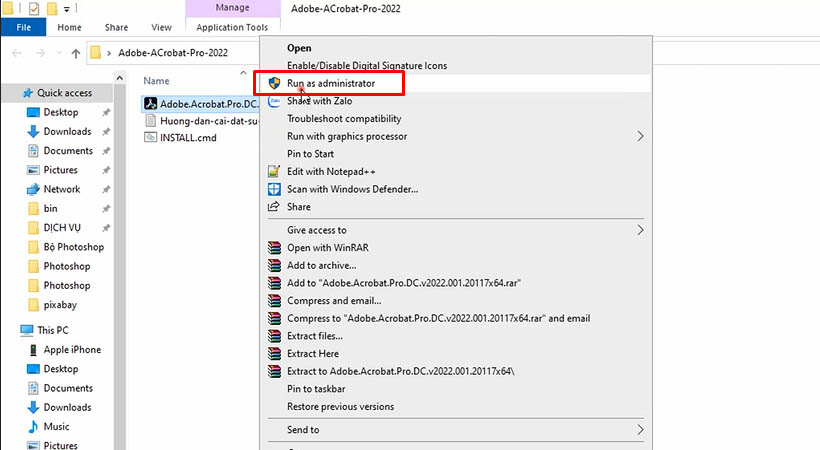Select Open from the context menu

pos(299,48)
